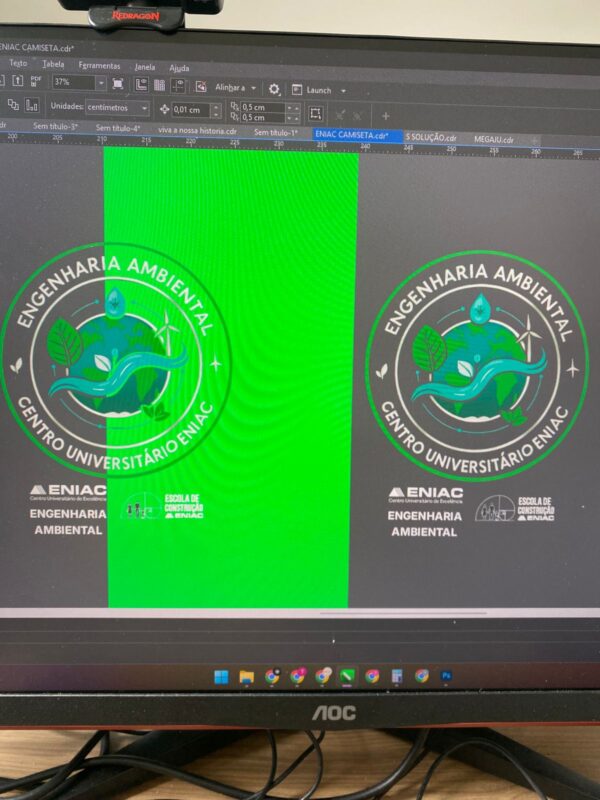This screenshot has width=600, height=800.
Task: Click the full-screen preview icon
Action: [118, 84]
